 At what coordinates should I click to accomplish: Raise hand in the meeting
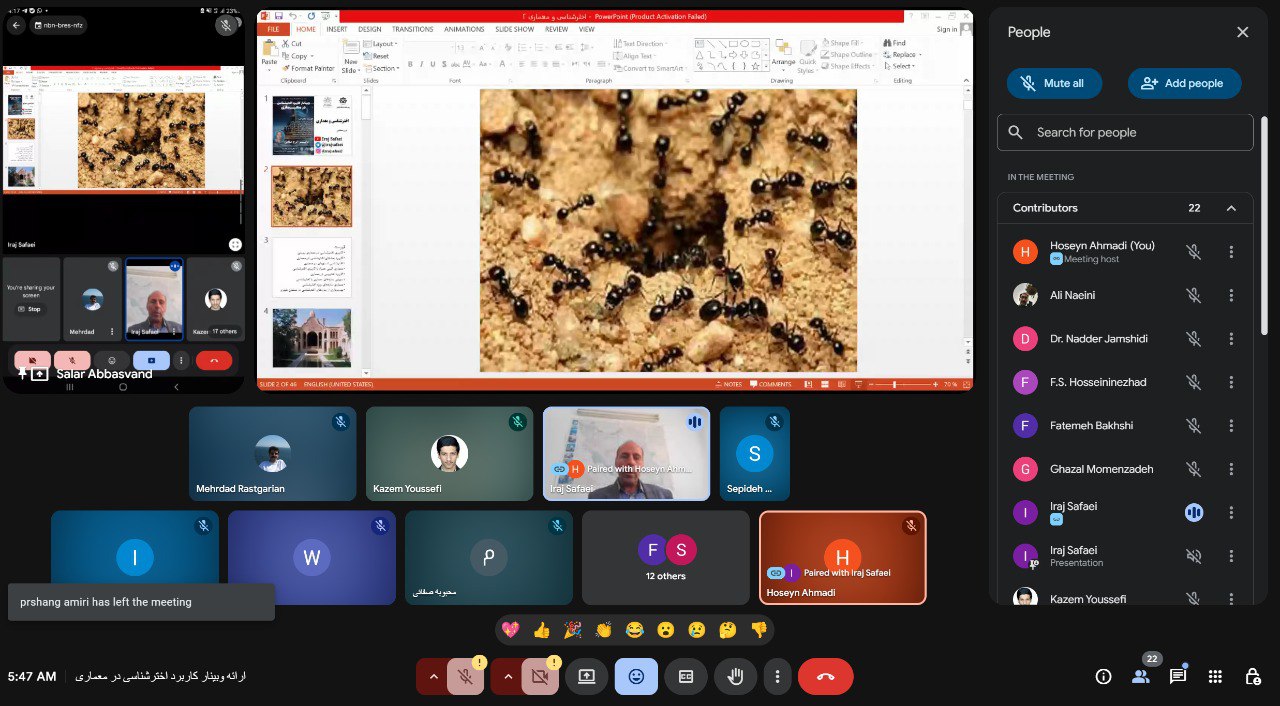[x=735, y=677]
